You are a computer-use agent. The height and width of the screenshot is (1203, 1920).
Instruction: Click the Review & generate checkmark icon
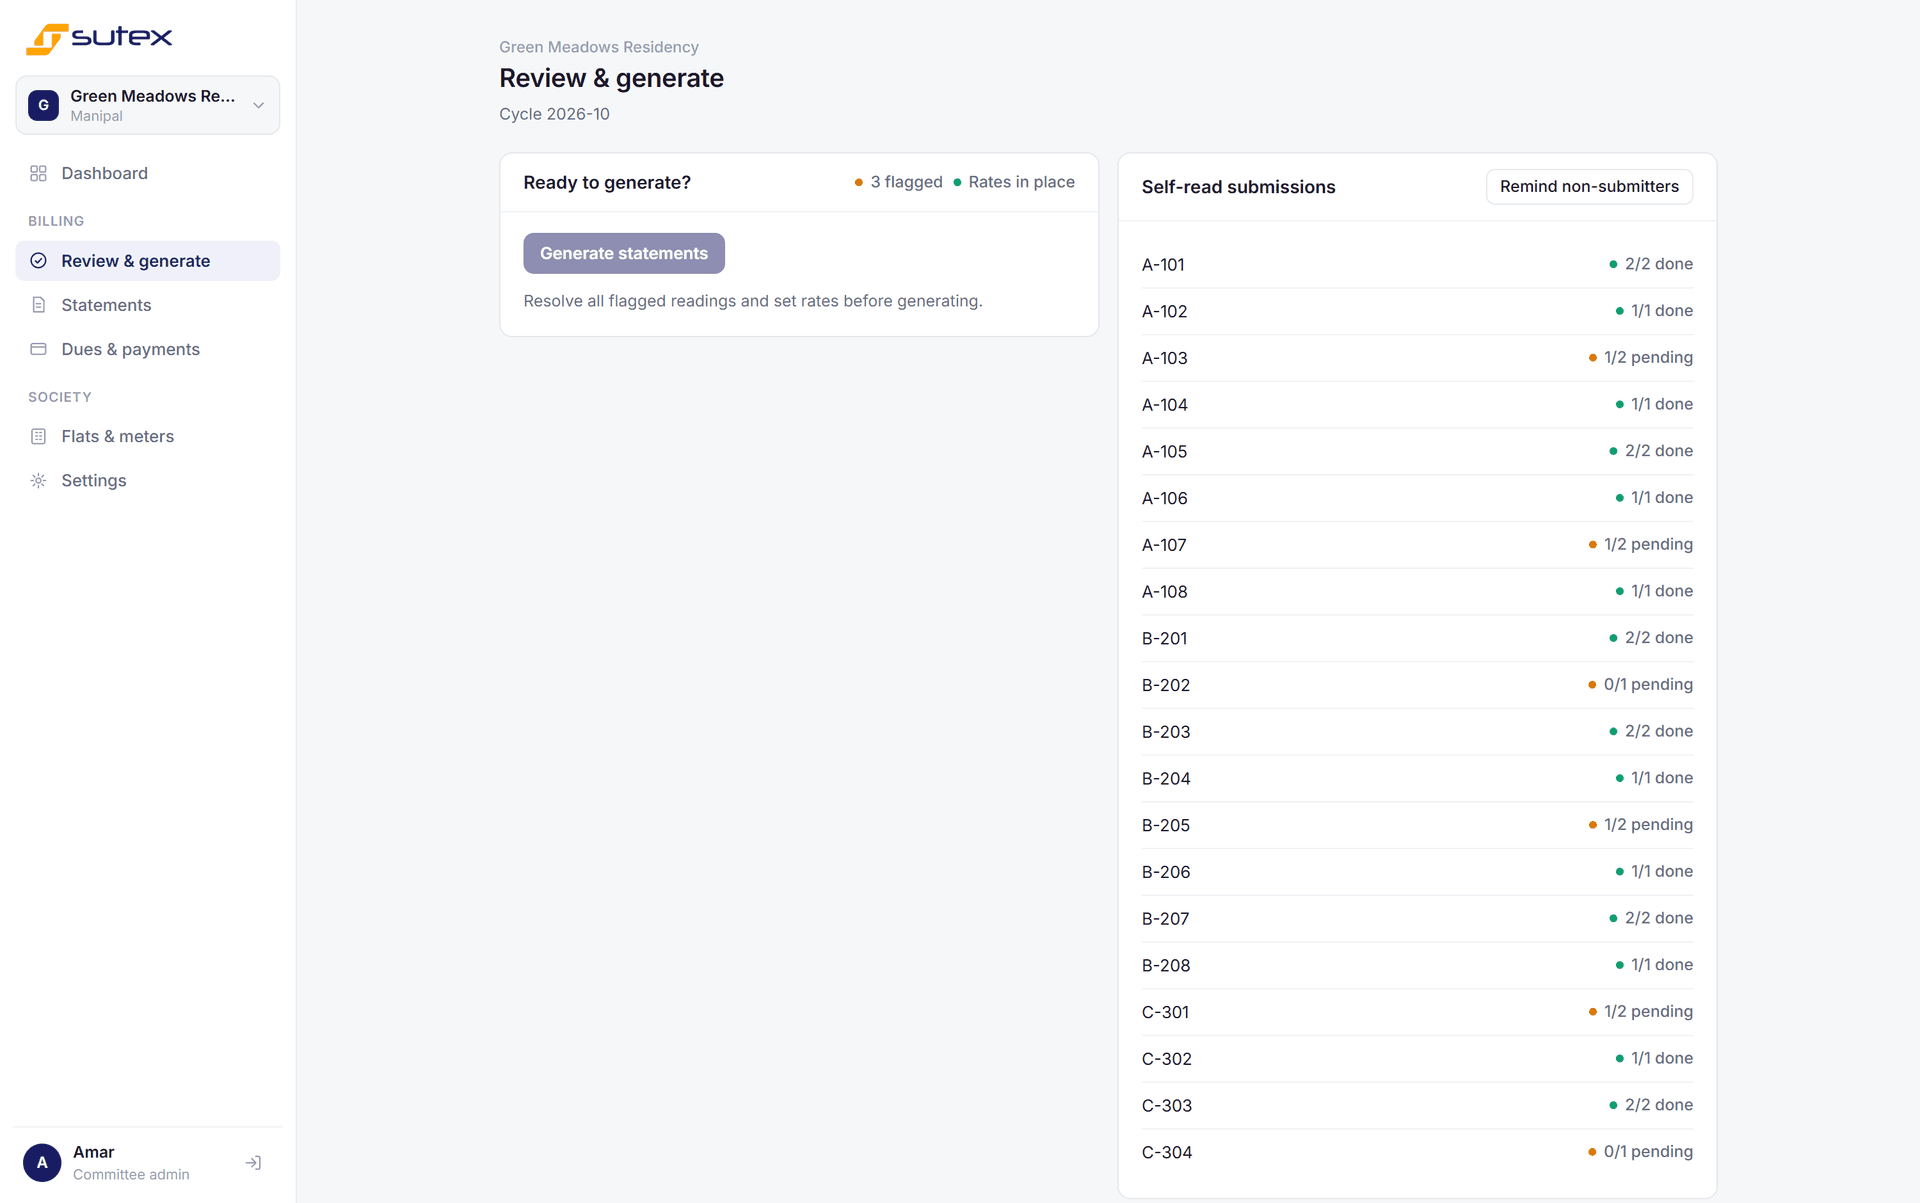38,261
